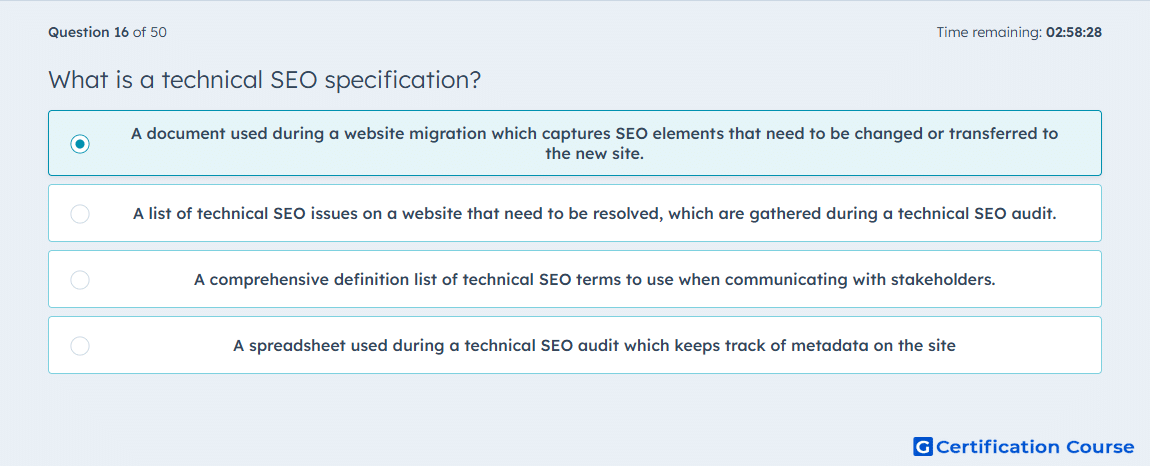Choose the radio button for technical SEO issues list

pos(80,214)
